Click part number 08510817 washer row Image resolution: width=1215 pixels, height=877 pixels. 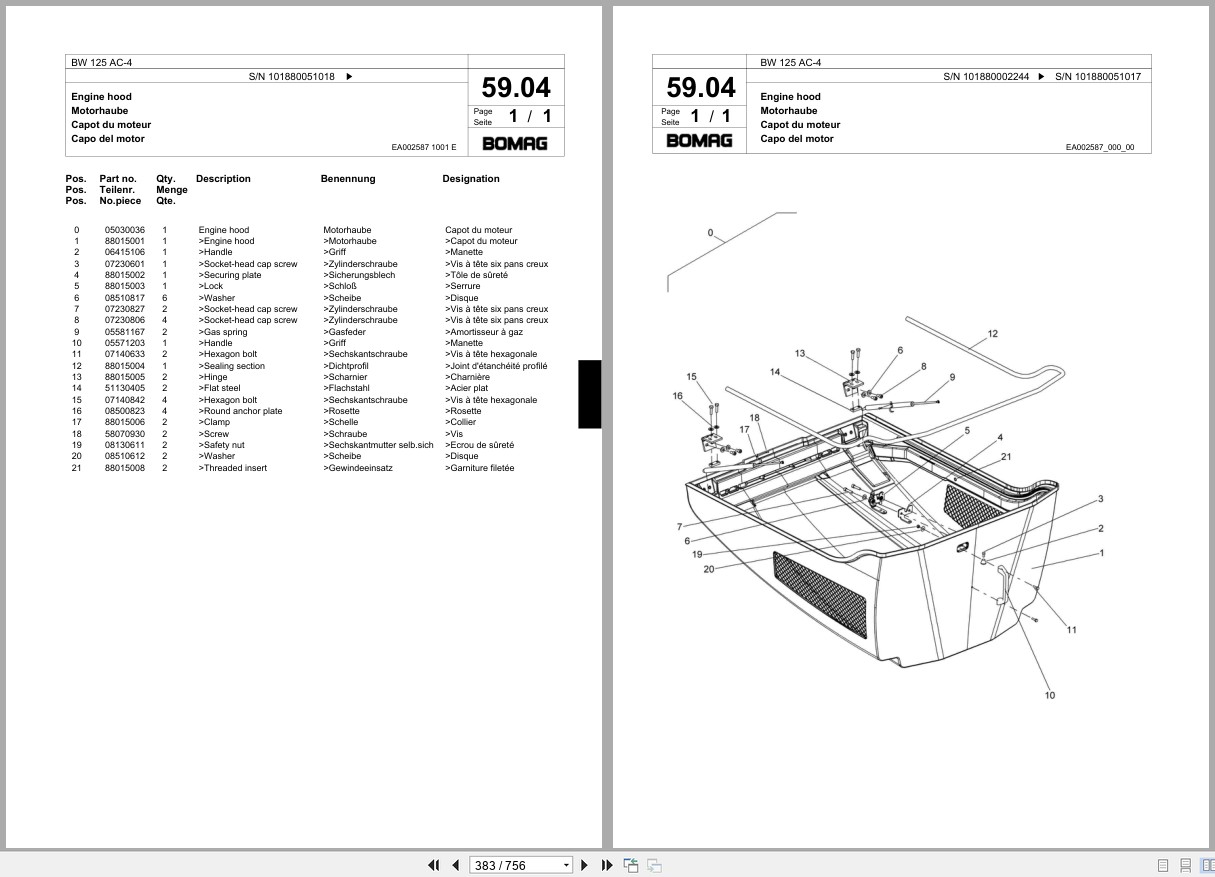[125, 298]
